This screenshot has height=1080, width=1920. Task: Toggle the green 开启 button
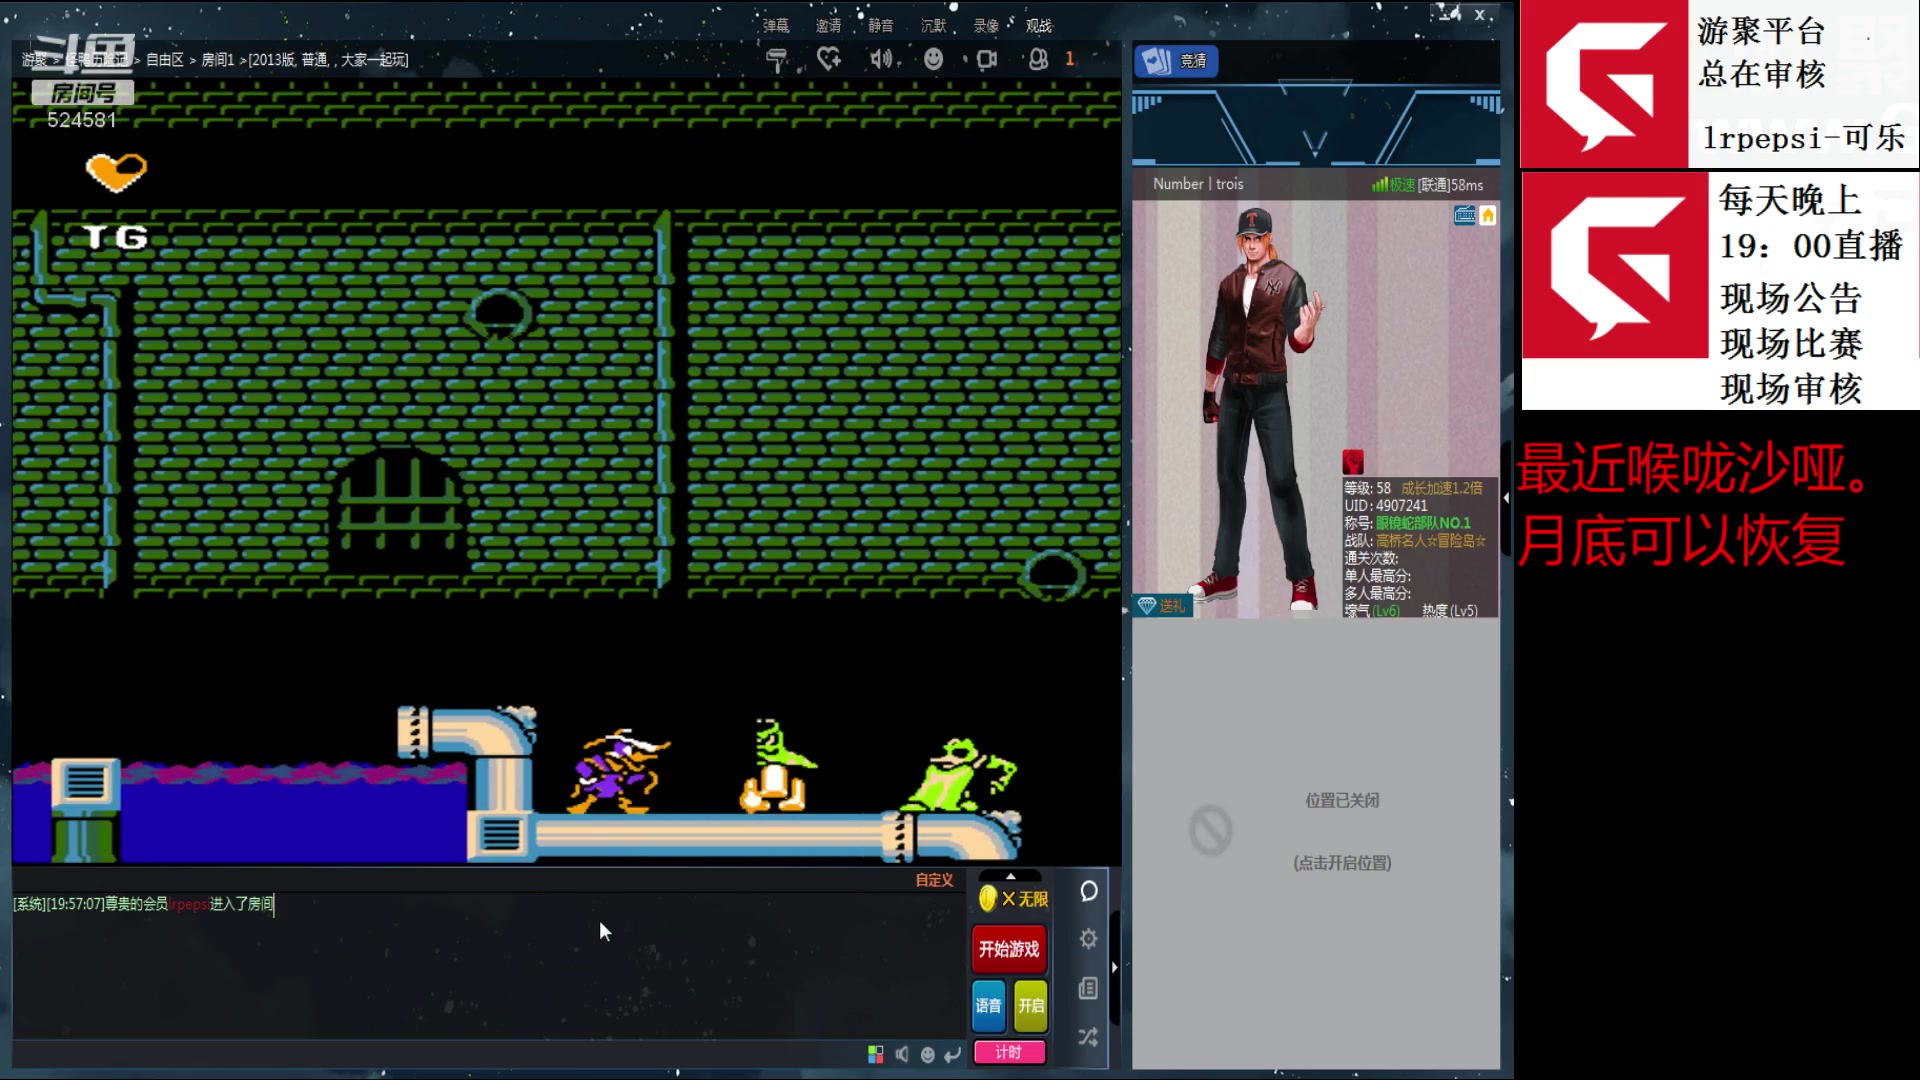(1031, 1005)
